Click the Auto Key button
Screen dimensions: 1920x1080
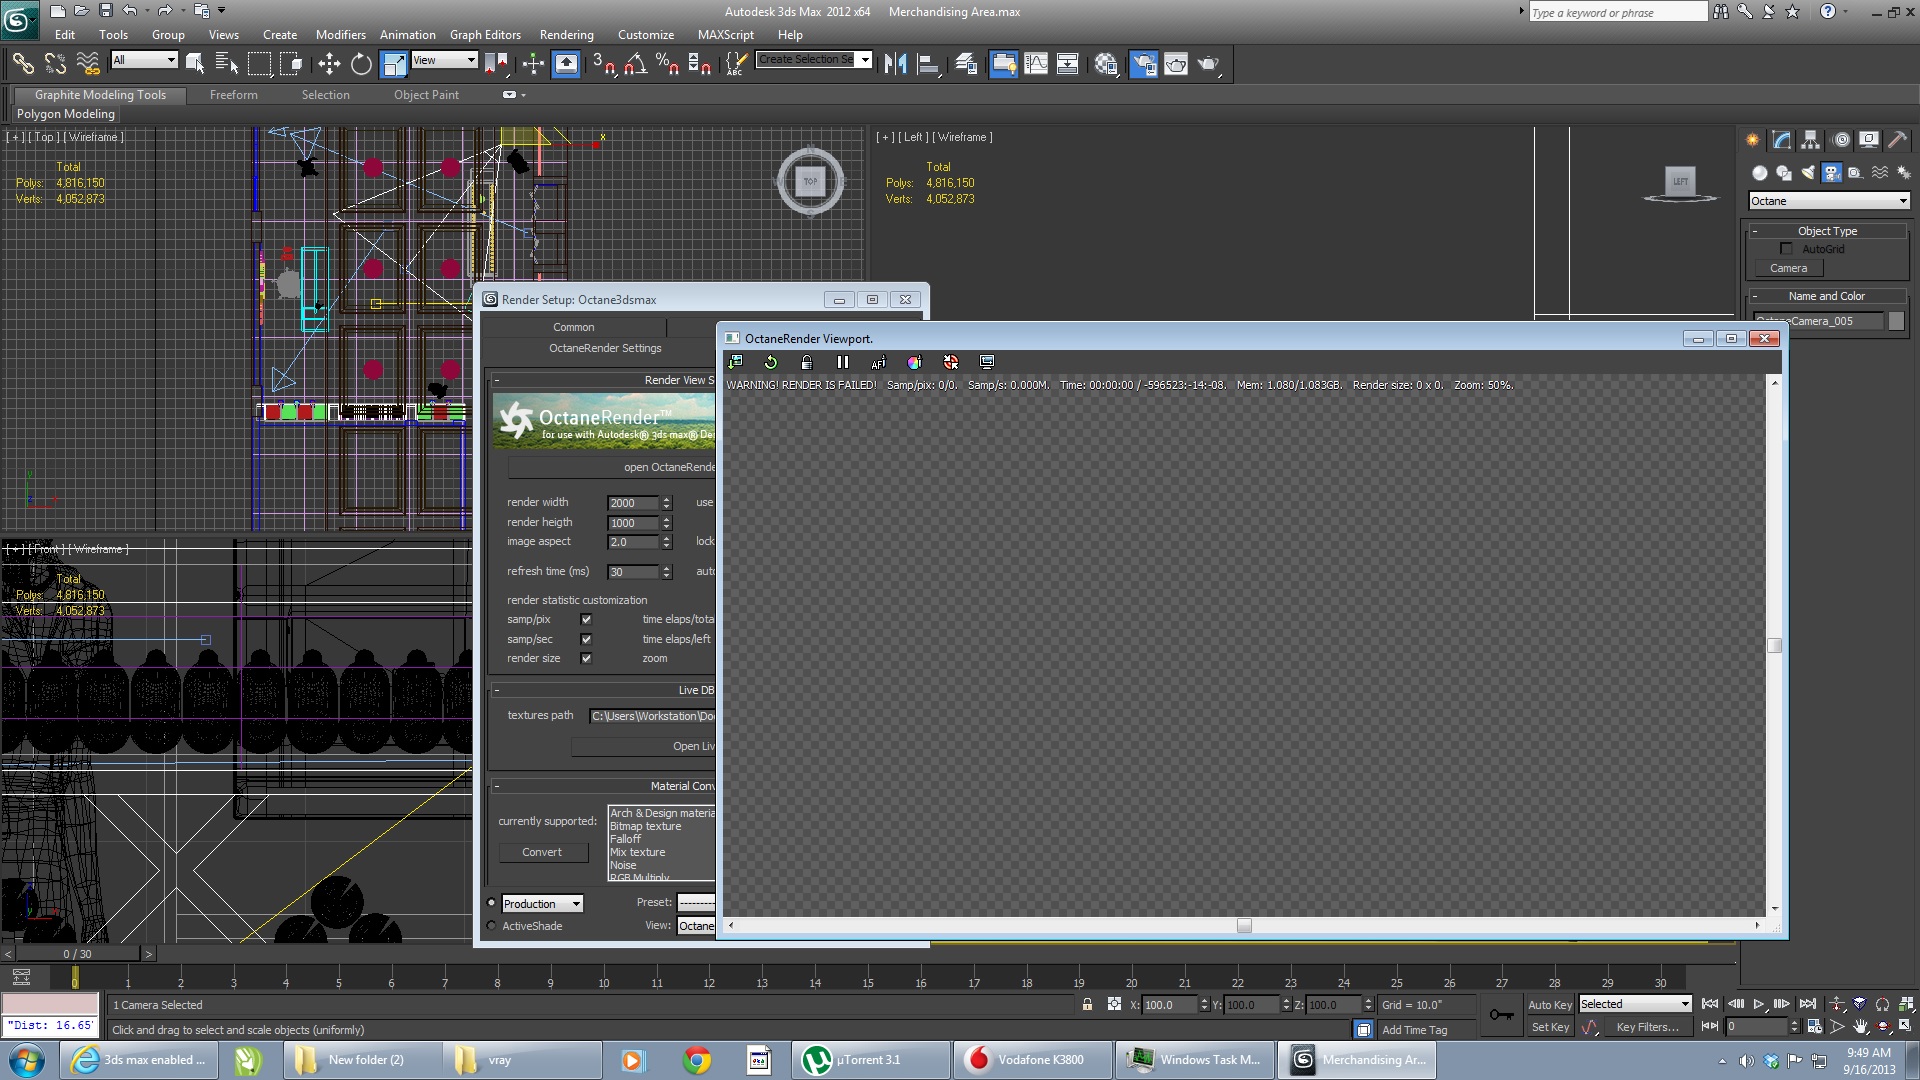[x=1549, y=1004]
